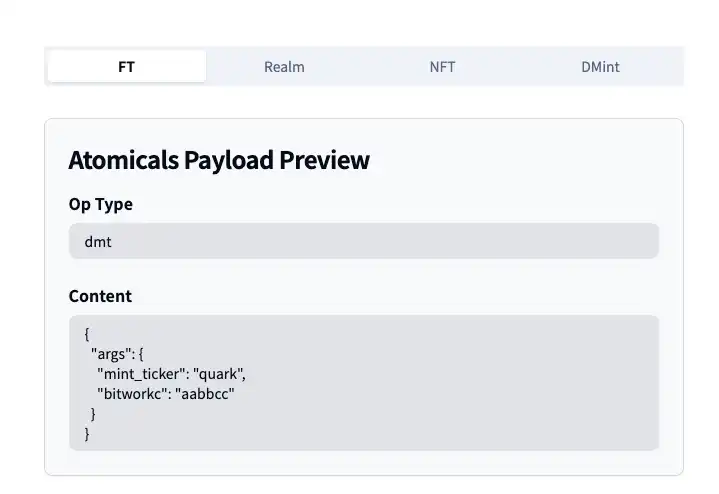Click the Content label
Screen dimensions: 719x494
100,296
